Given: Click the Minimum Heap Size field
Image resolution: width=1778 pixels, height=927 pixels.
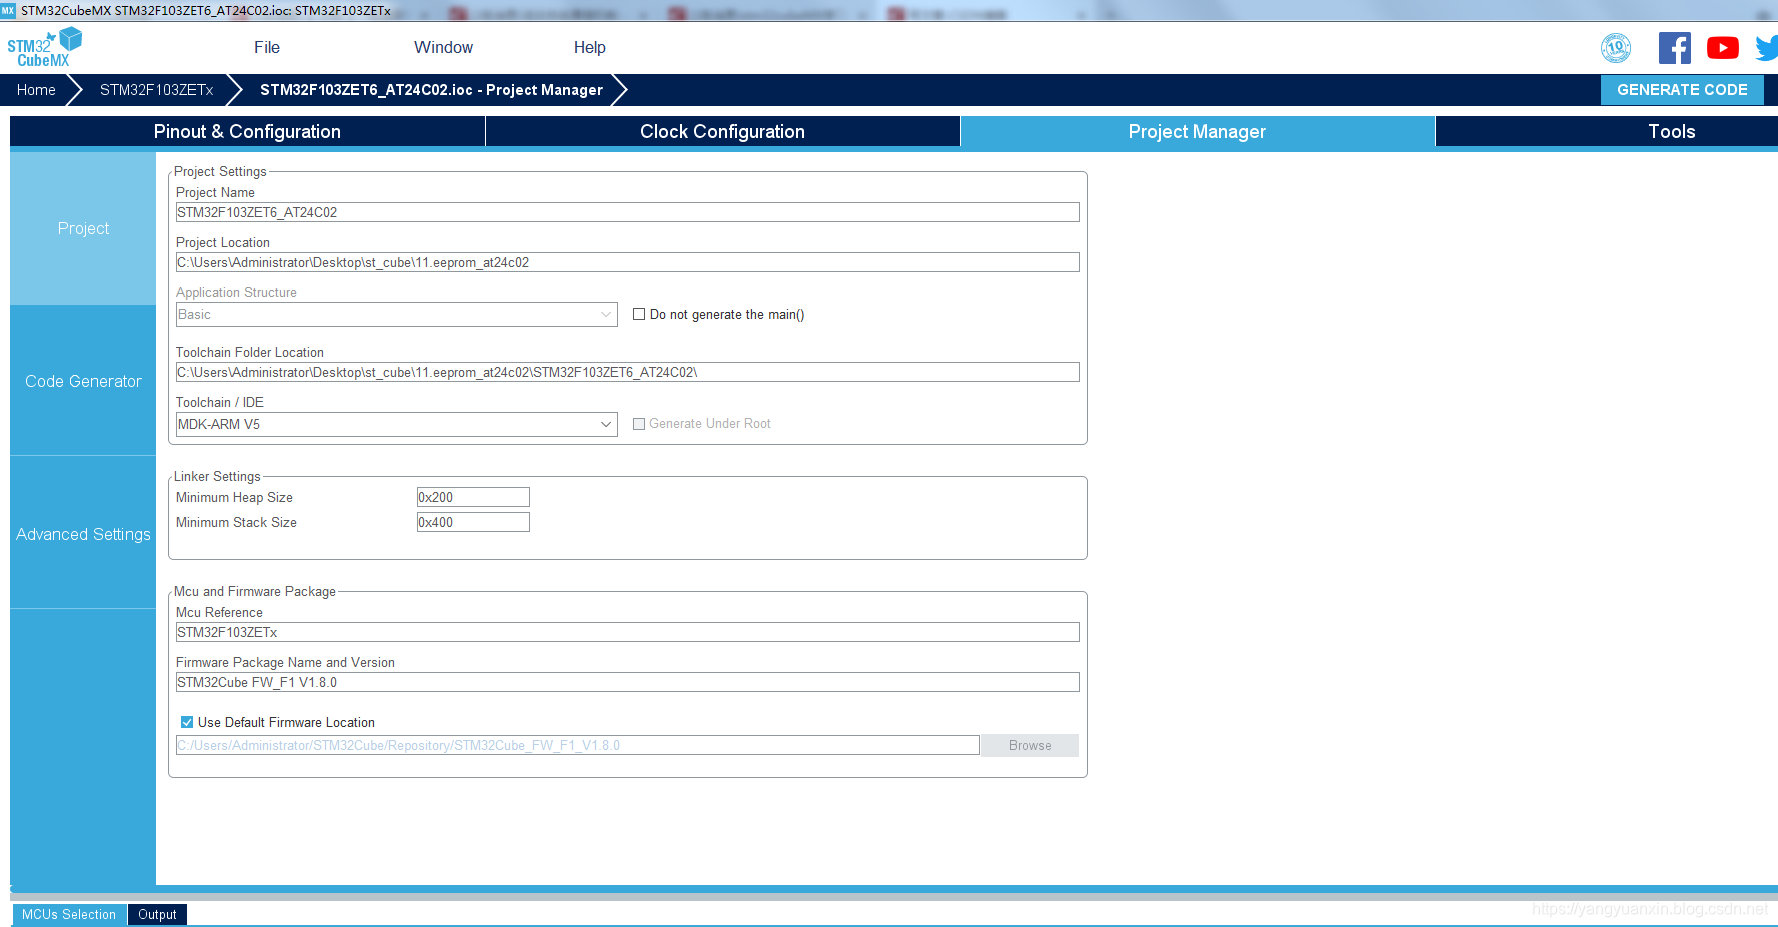Looking at the screenshot, I should pos(473,497).
